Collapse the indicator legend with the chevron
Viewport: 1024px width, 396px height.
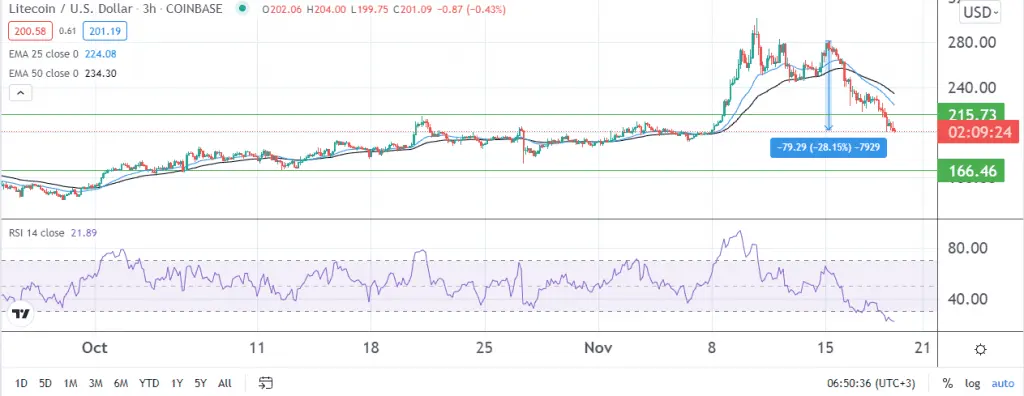(21, 93)
